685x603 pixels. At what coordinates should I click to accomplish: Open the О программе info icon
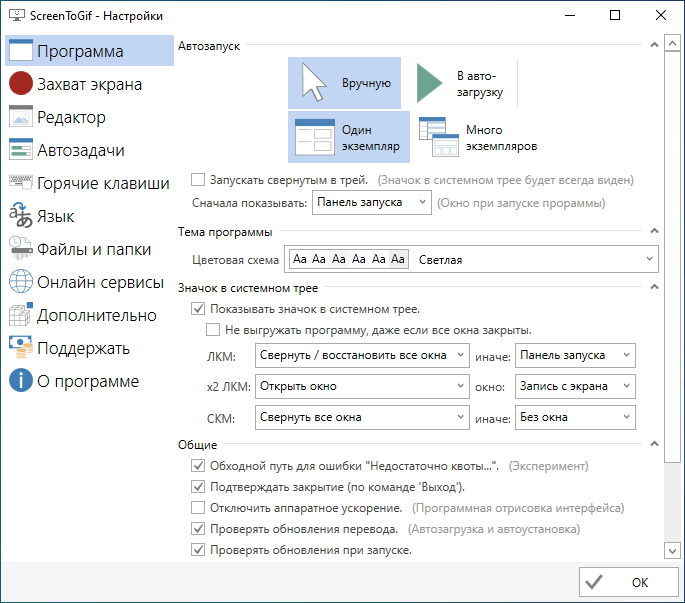click(x=21, y=381)
